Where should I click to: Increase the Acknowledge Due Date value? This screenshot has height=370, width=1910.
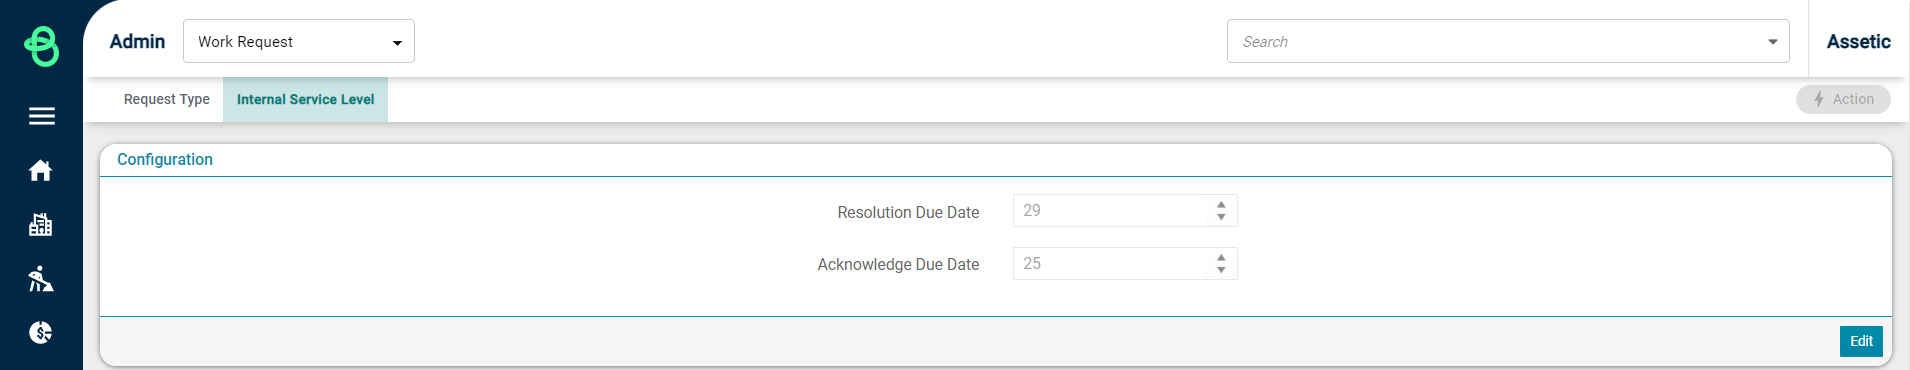(1221, 258)
